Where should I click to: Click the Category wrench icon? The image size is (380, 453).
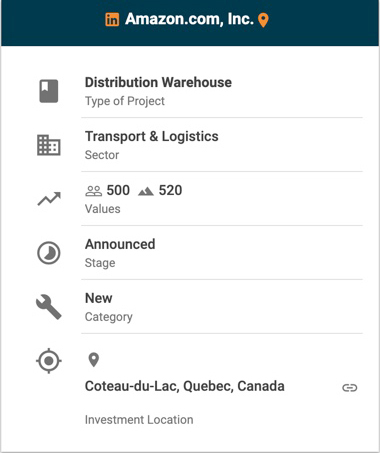pyautogui.click(x=49, y=307)
